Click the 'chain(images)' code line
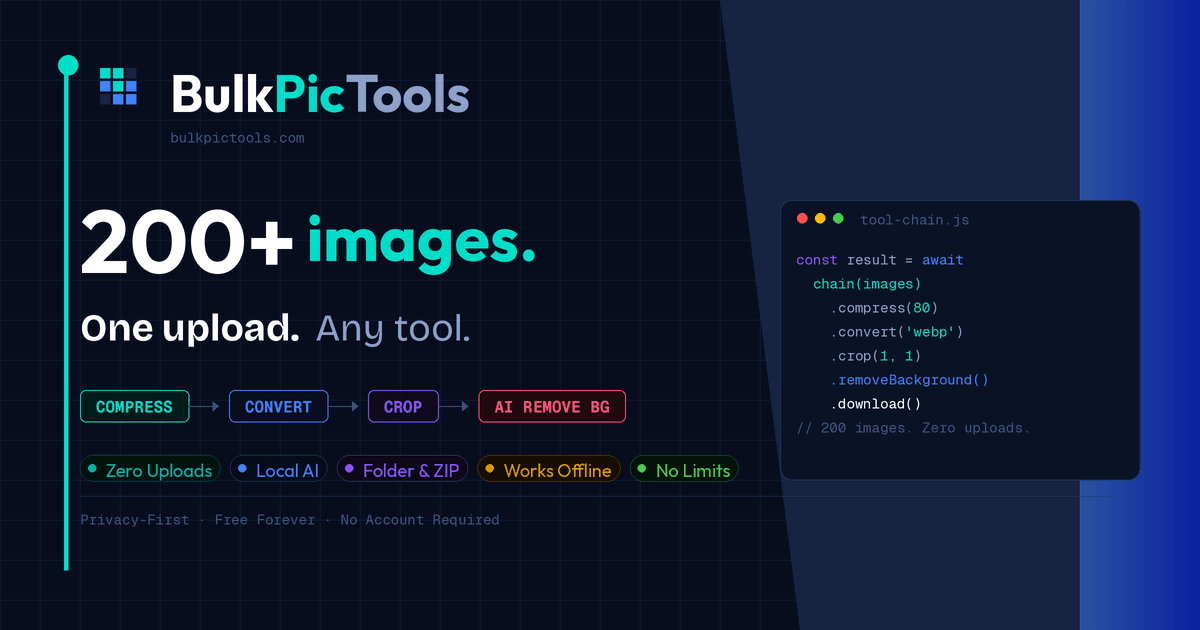The height and width of the screenshot is (630, 1200). click(867, 284)
